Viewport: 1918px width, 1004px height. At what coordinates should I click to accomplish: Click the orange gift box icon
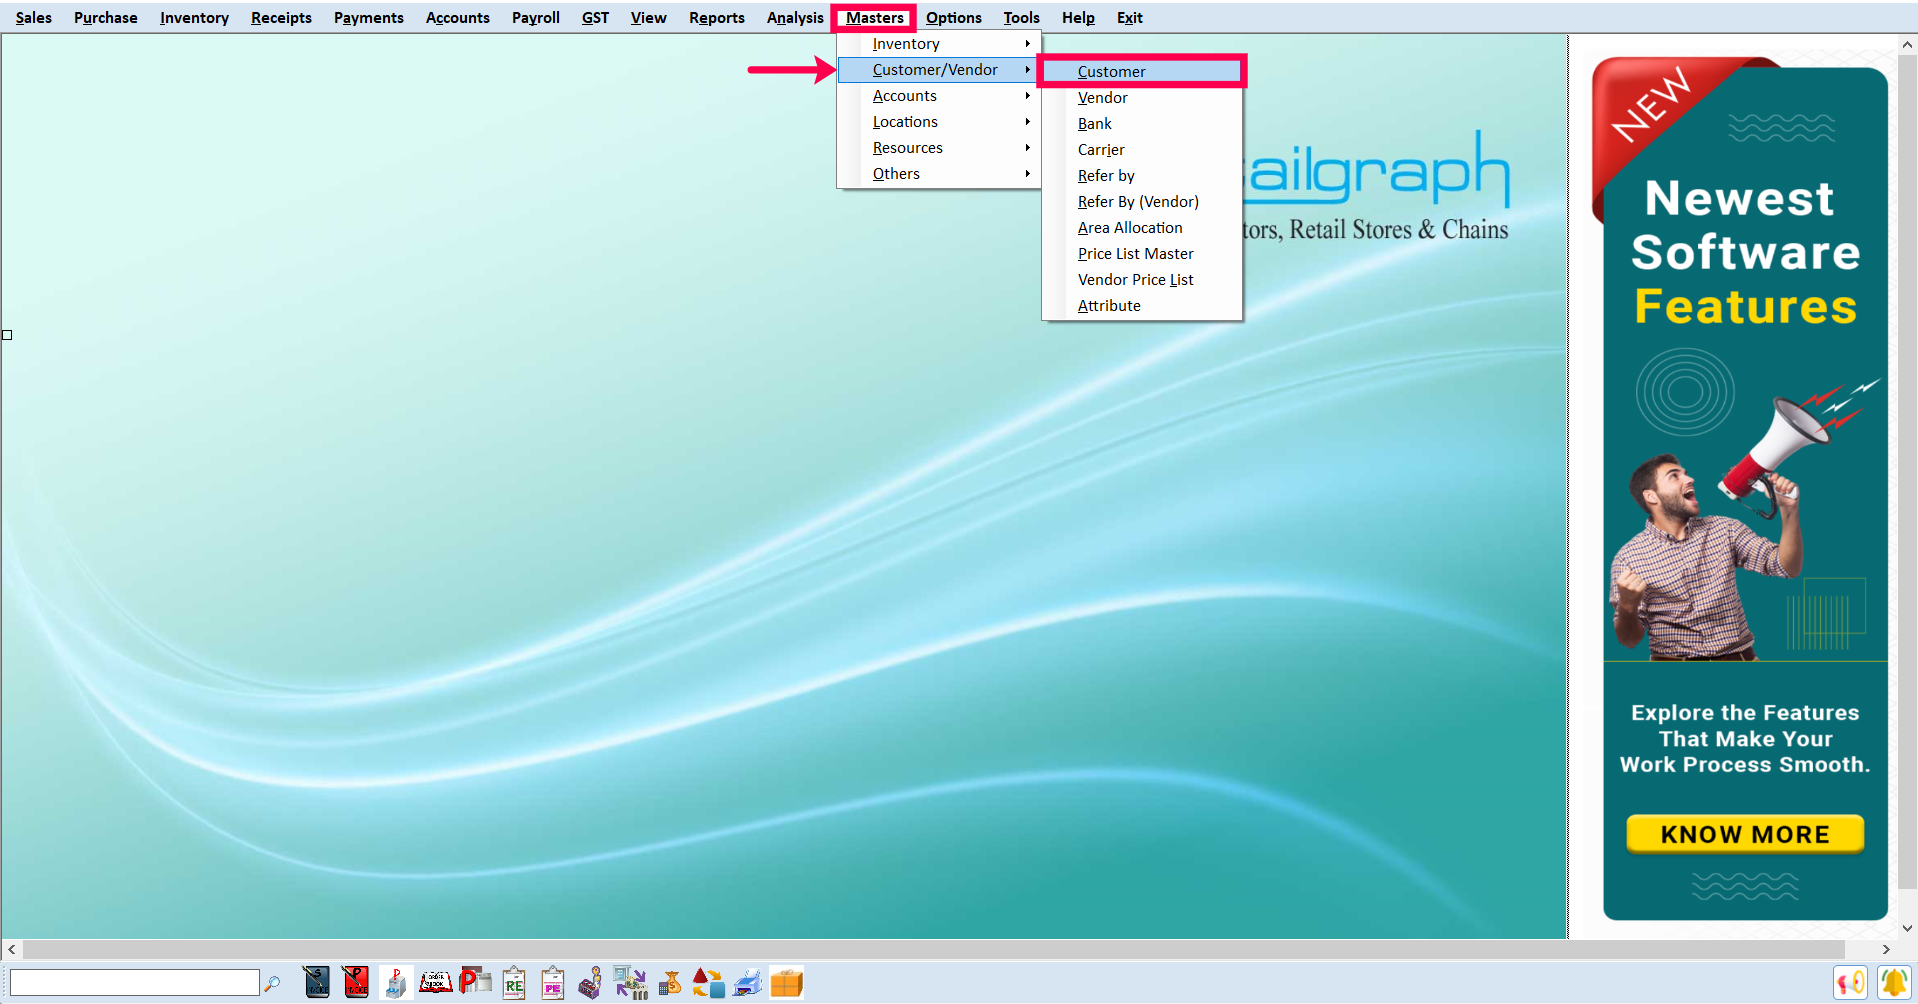coord(787,983)
